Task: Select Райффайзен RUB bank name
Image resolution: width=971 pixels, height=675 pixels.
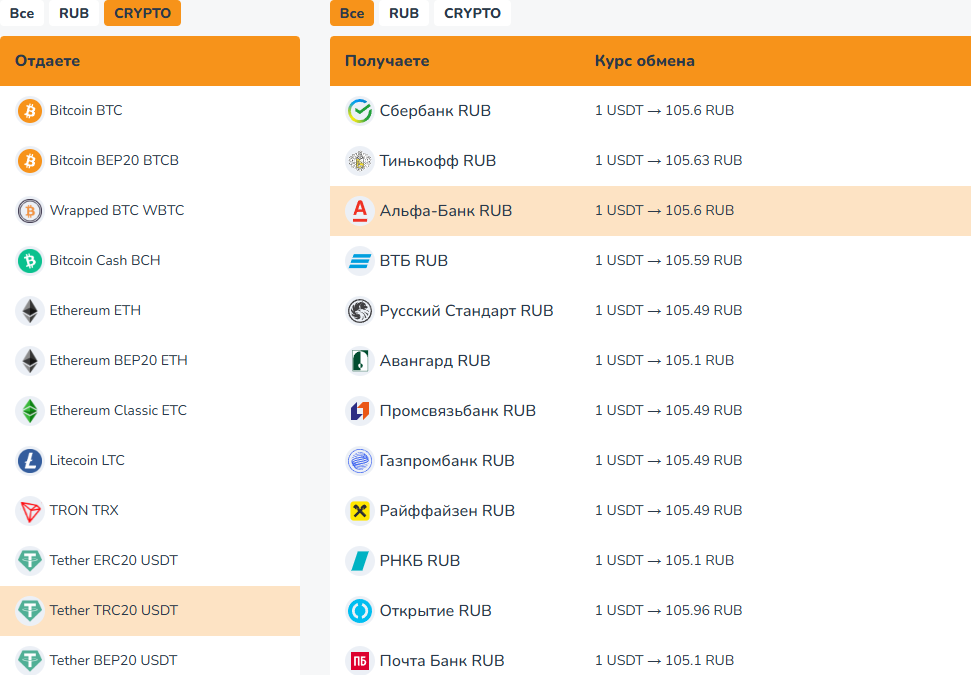Action: 447,511
